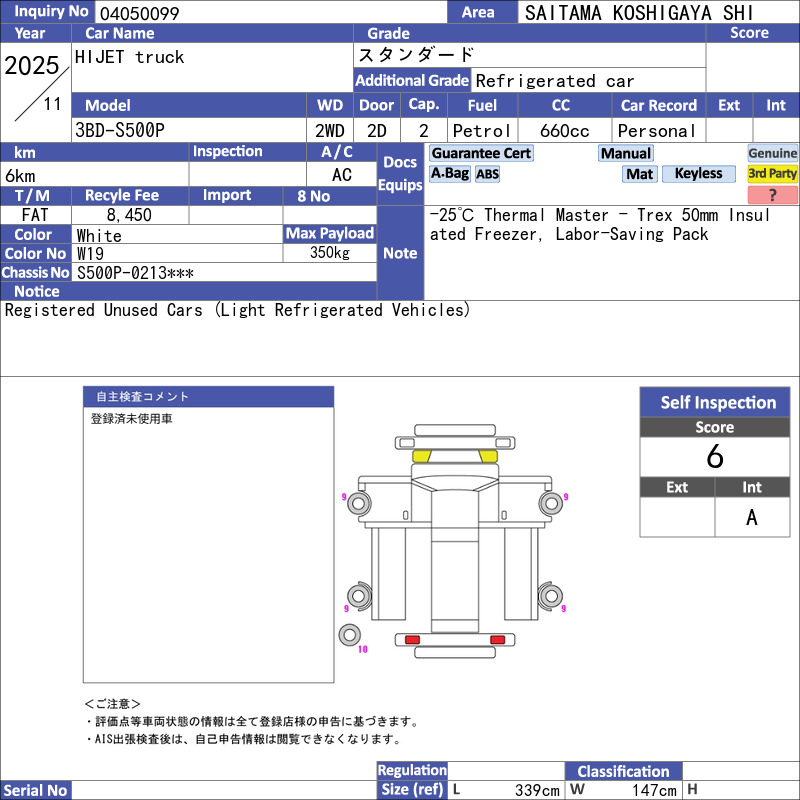Click the right red taillight on diagram
Screen dimensions: 800x800
(497, 640)
